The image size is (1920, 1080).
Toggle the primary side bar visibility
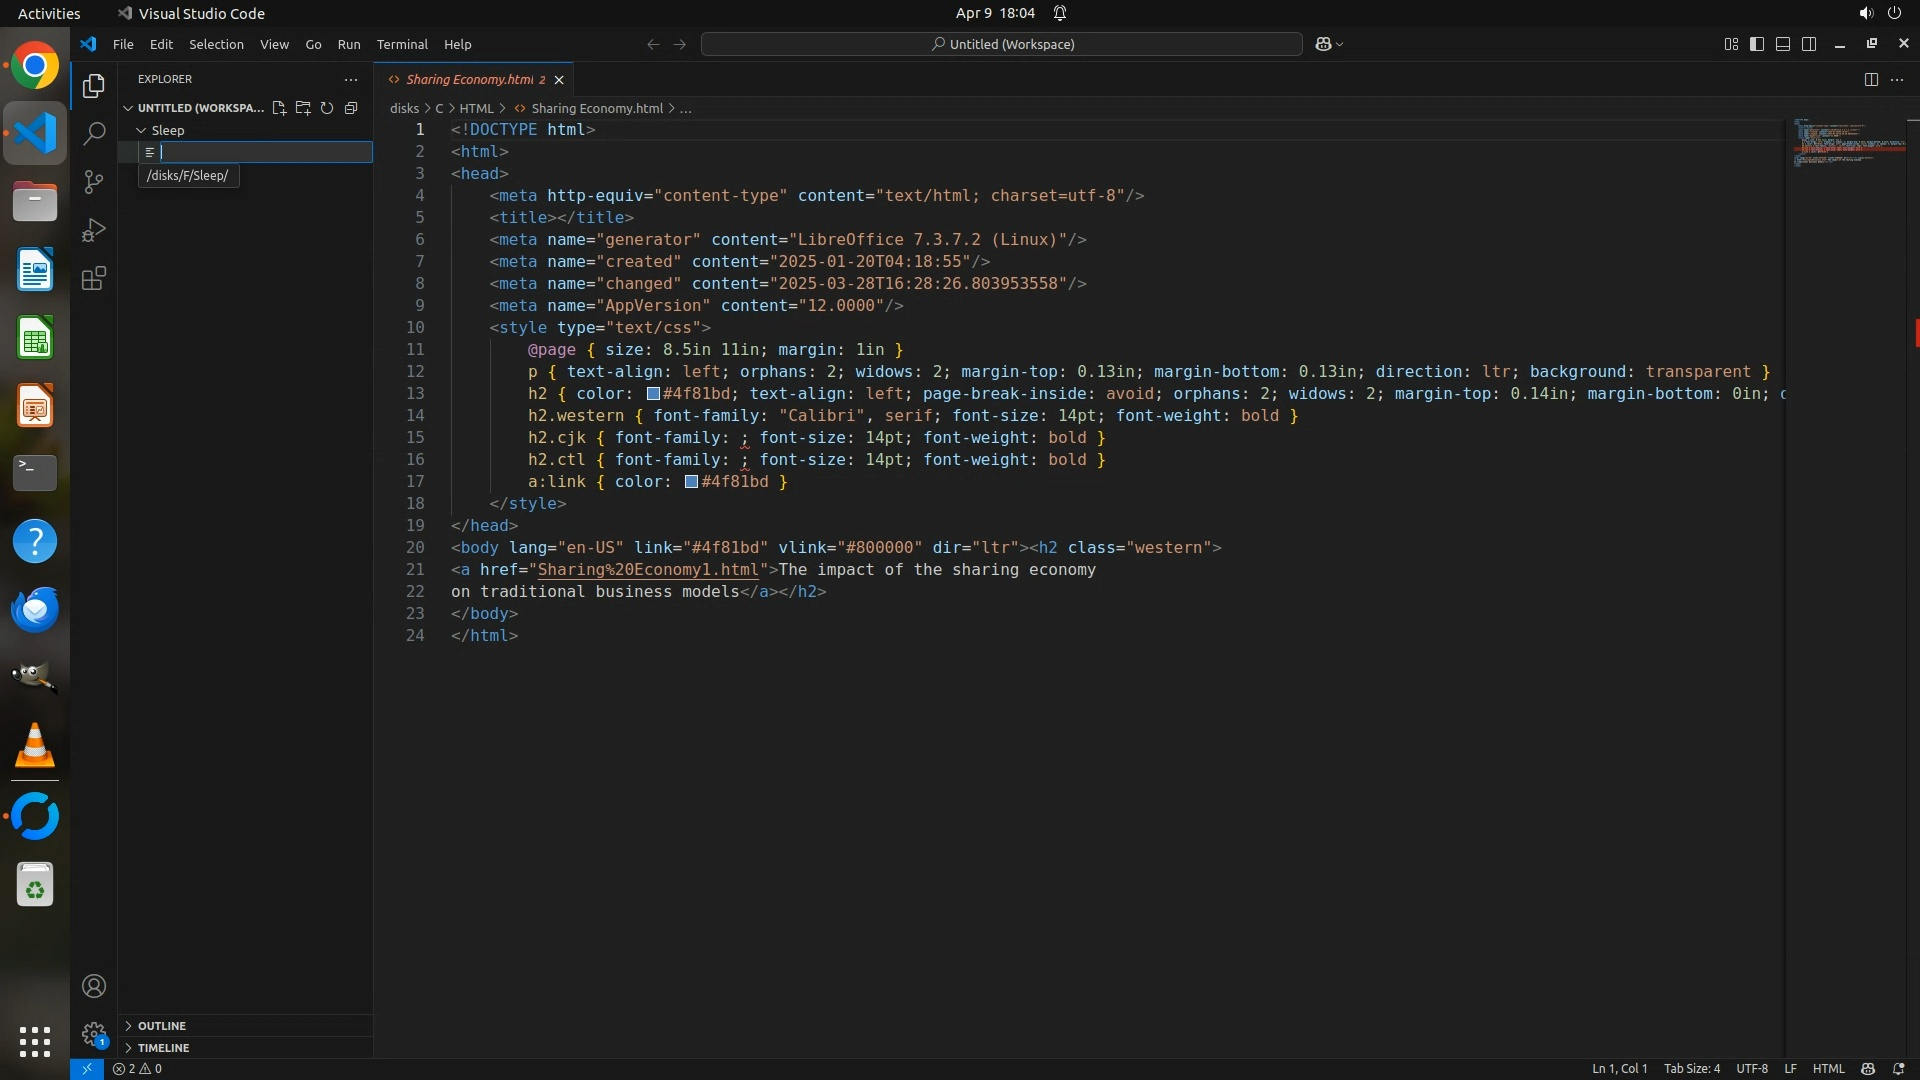click(1757, 44)
